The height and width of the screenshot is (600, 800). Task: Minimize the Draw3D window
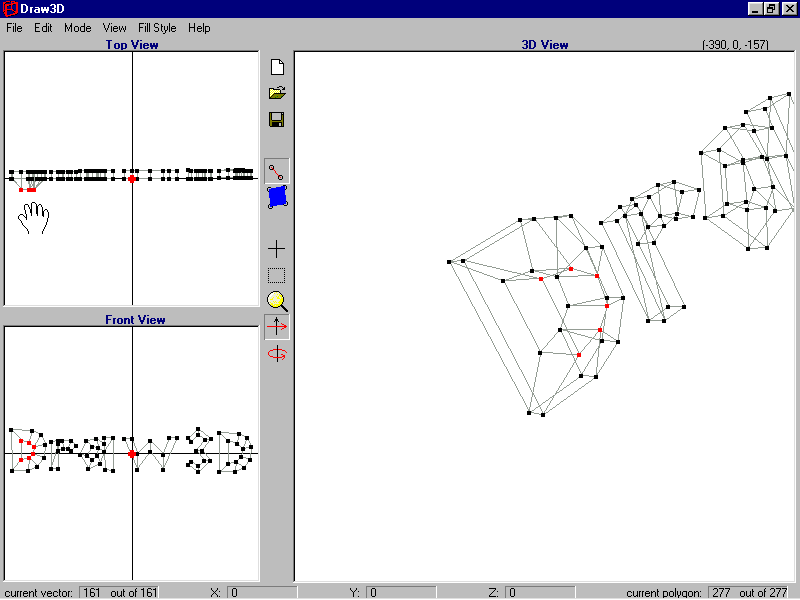(x=756, y=9)
